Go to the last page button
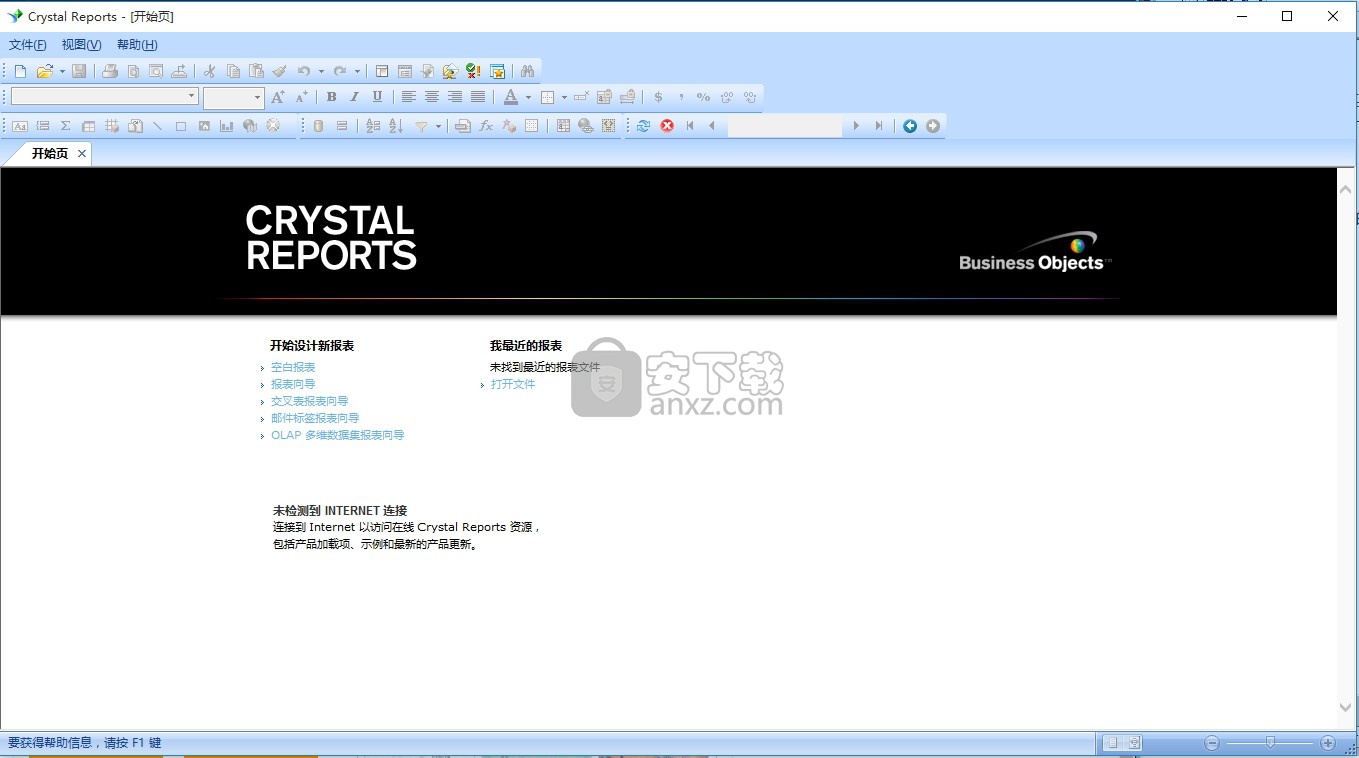This screenshot has width=1359, height=758. coord(879,126)
